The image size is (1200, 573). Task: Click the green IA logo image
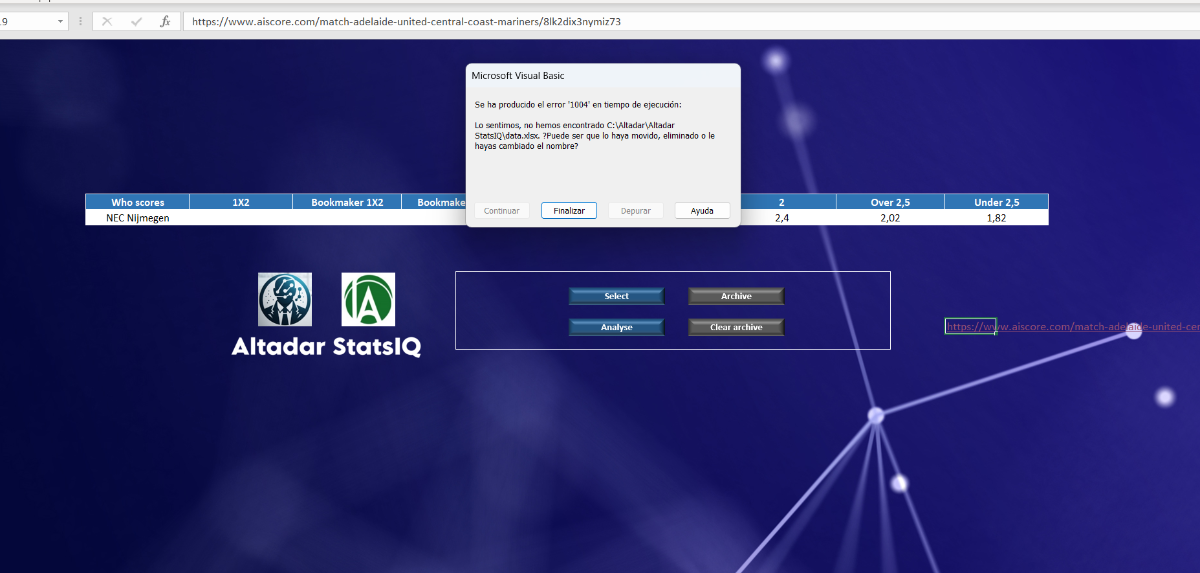368,299
